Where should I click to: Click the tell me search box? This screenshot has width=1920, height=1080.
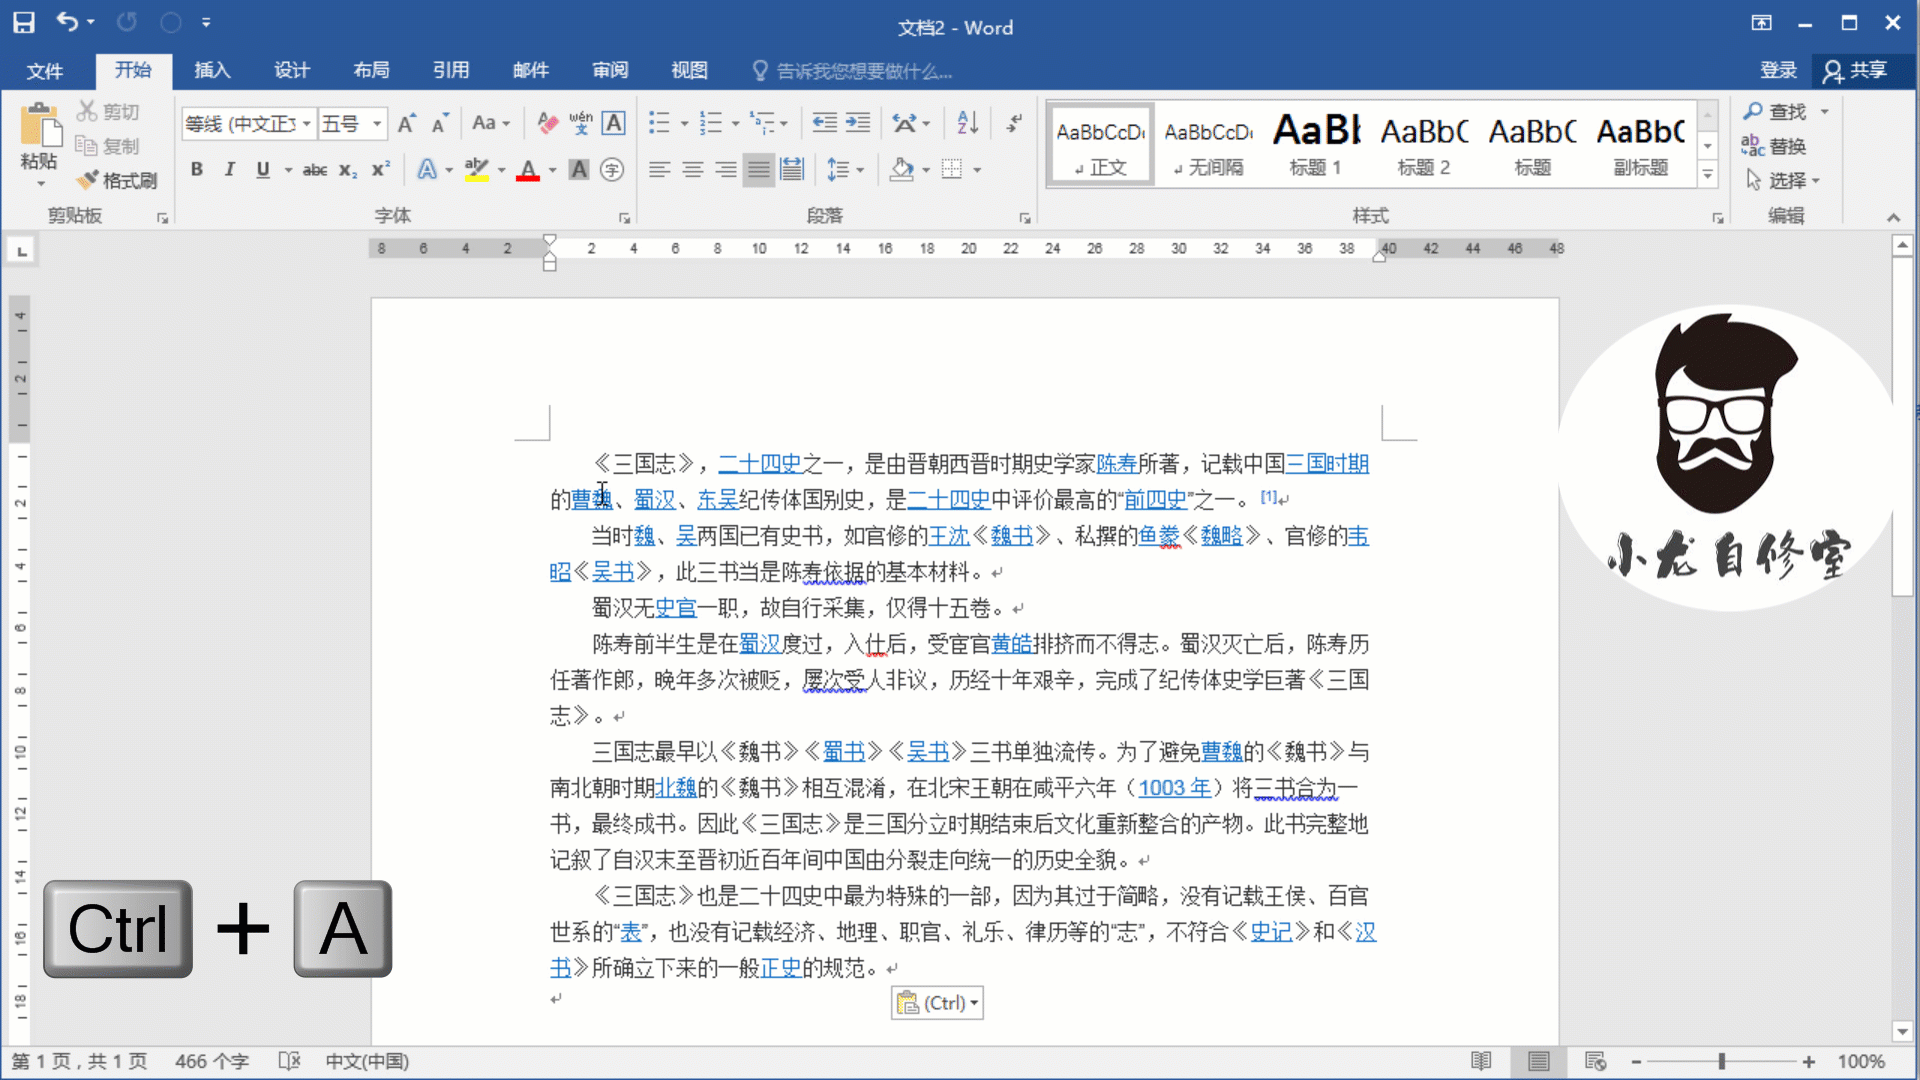[x=853, y=70]
